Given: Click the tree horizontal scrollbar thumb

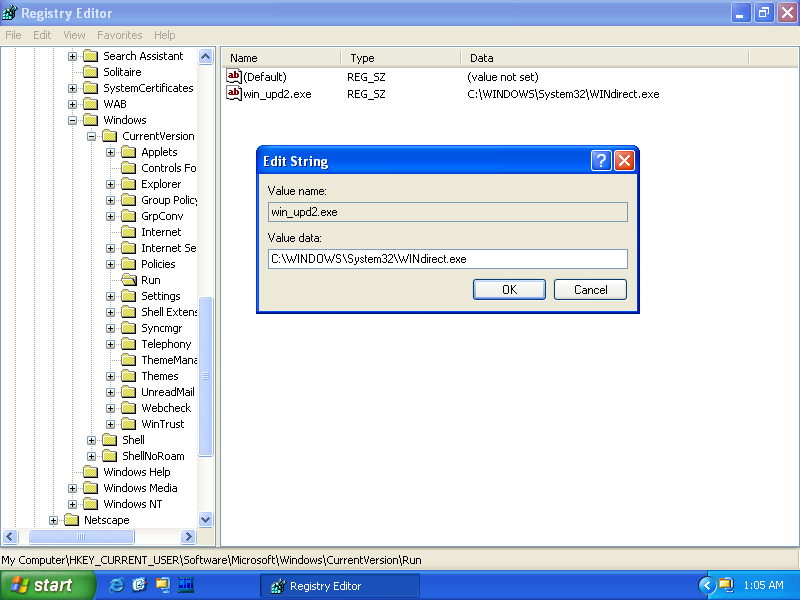Looking at the screenshot, I should tap(81, 536).
